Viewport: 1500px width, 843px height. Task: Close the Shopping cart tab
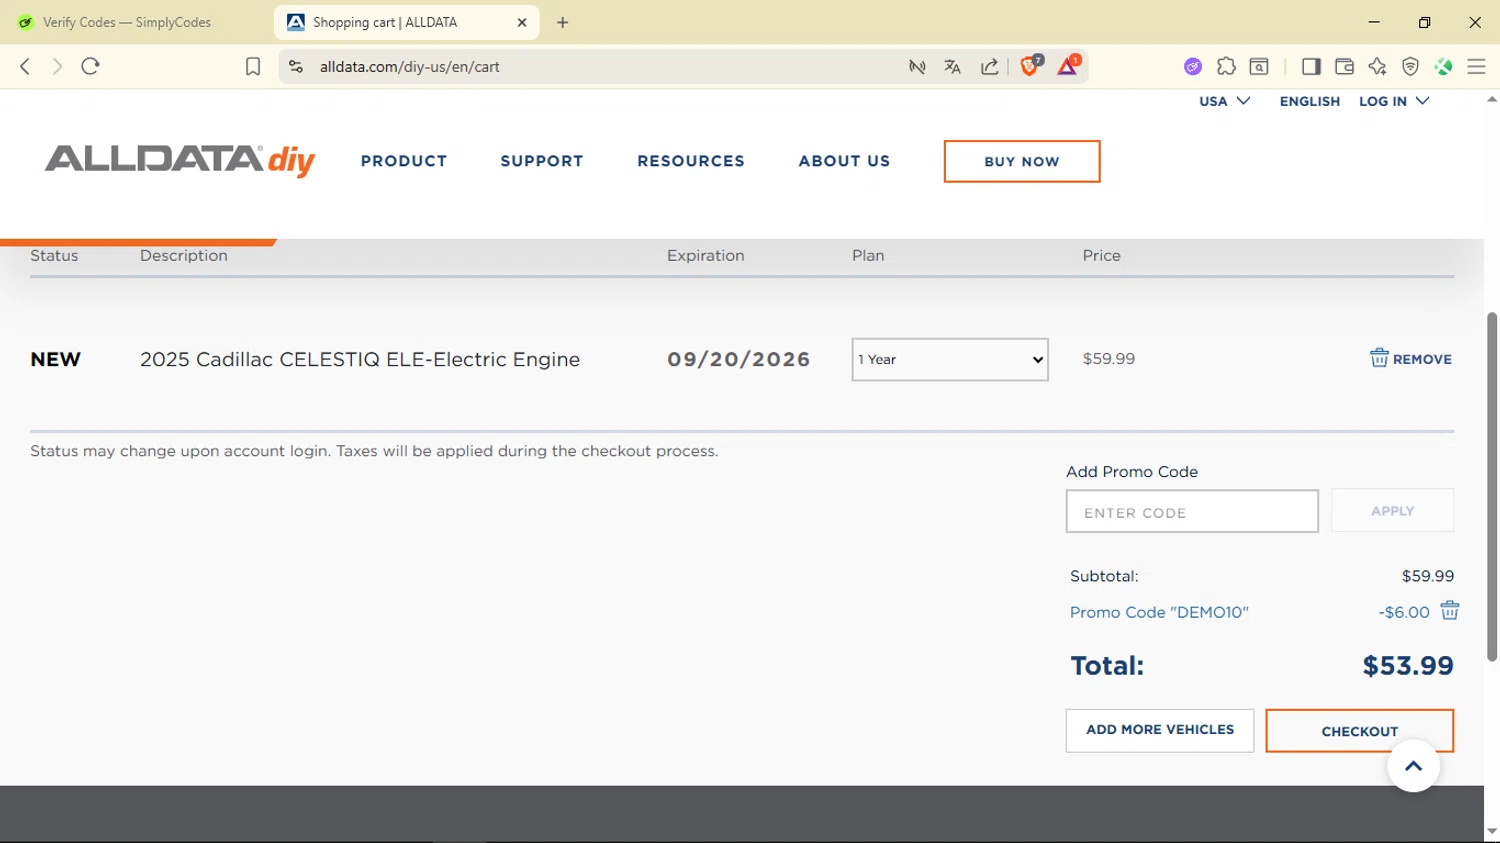[522, 22]
